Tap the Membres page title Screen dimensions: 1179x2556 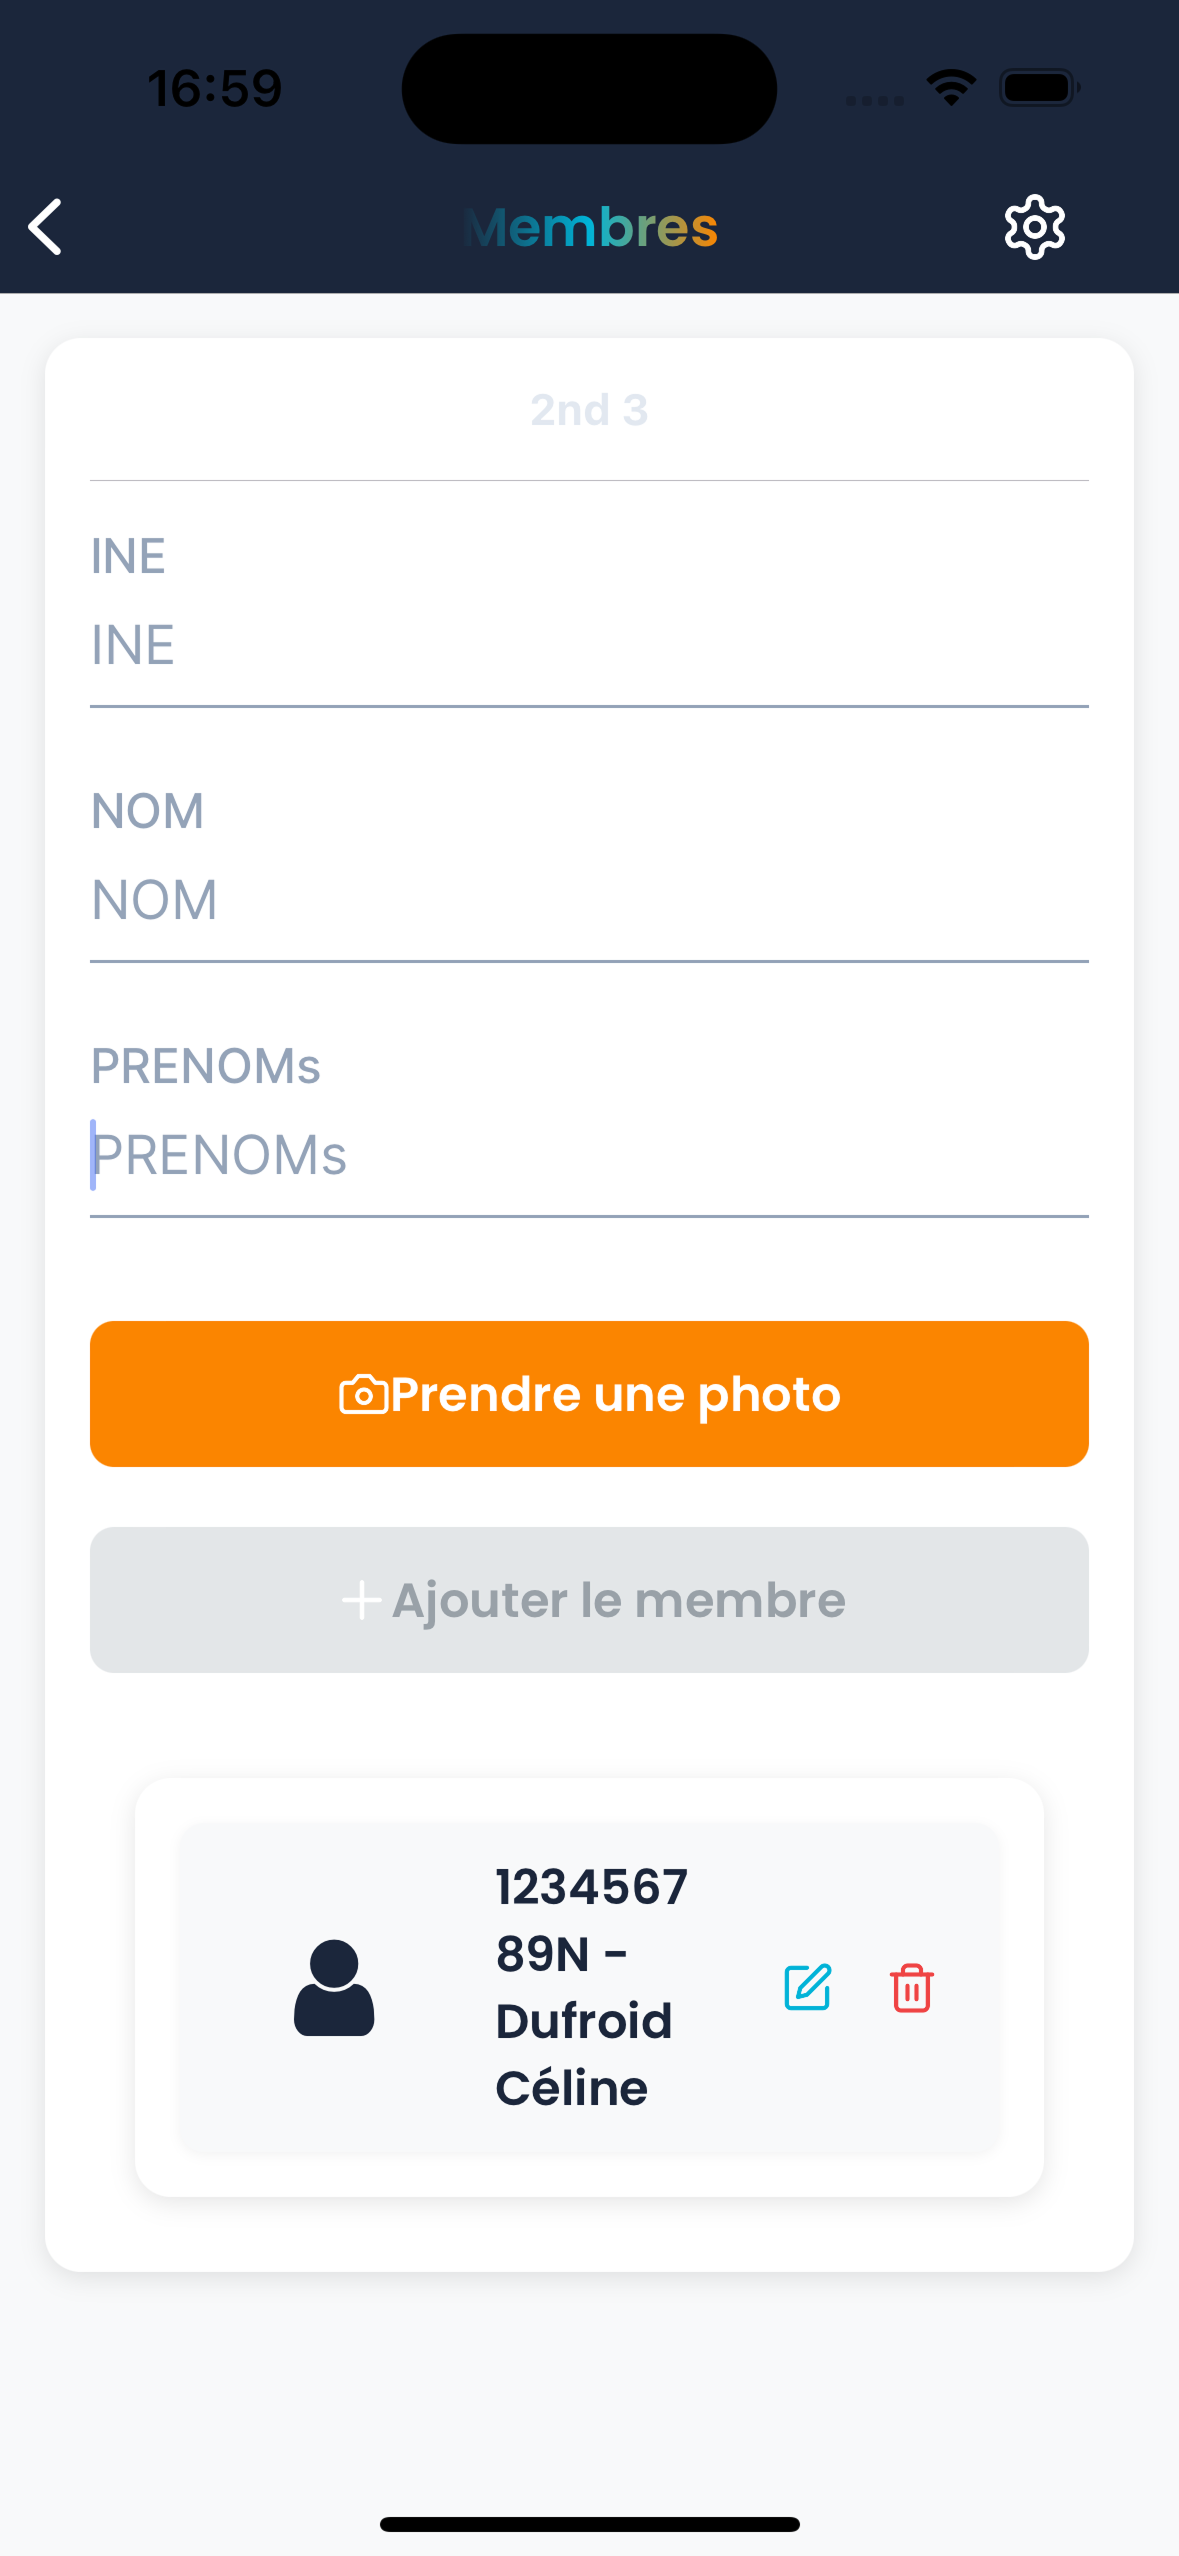pyautogui.click(x=590, y=228)
